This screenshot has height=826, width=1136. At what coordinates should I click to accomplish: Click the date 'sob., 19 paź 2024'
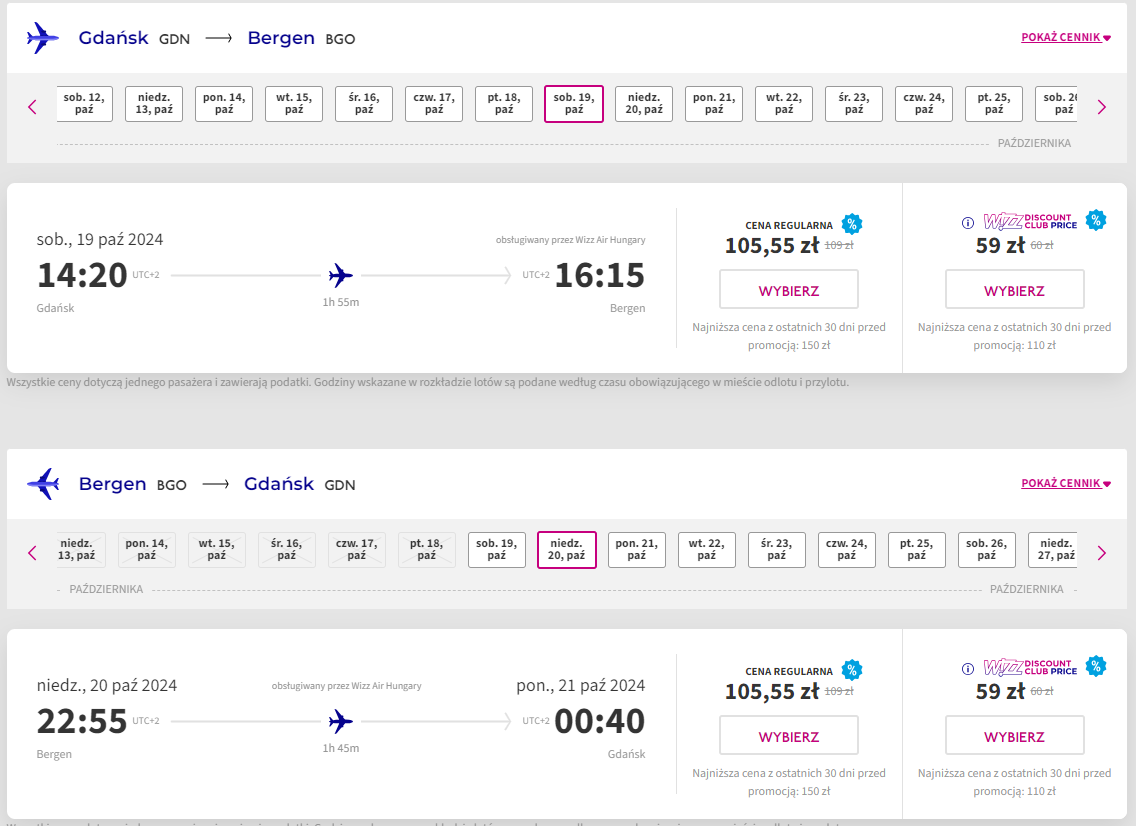click(x=100, y=239)
